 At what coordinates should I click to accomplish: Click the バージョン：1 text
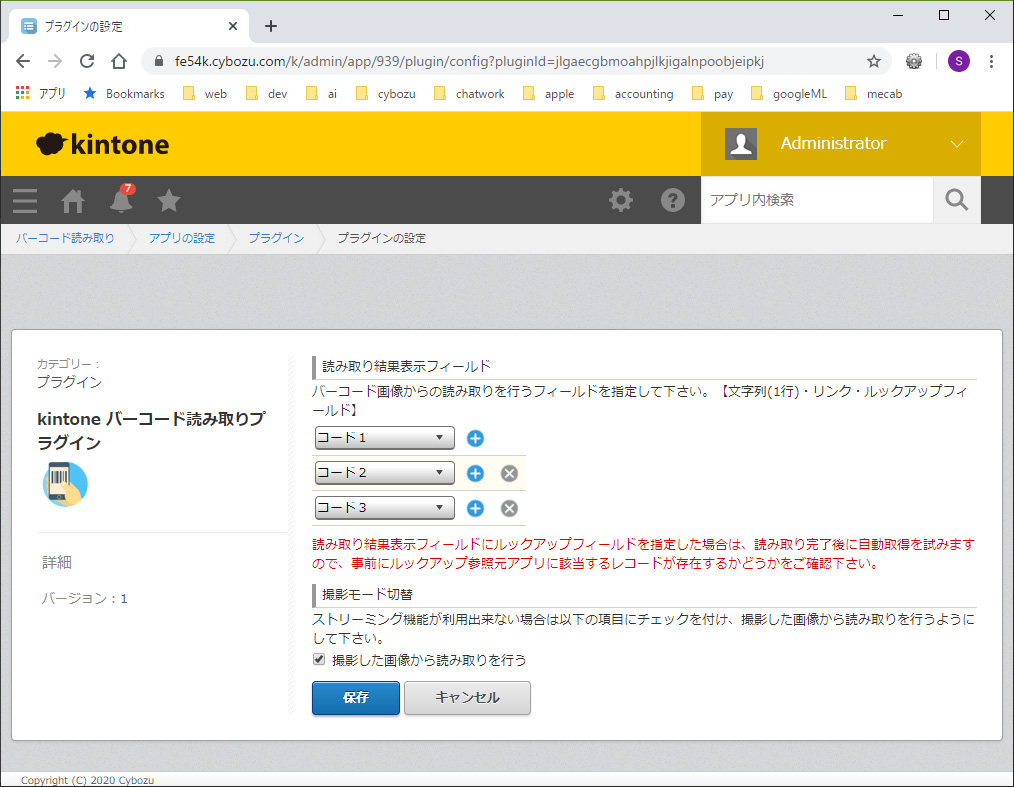[x=85, y=598]
